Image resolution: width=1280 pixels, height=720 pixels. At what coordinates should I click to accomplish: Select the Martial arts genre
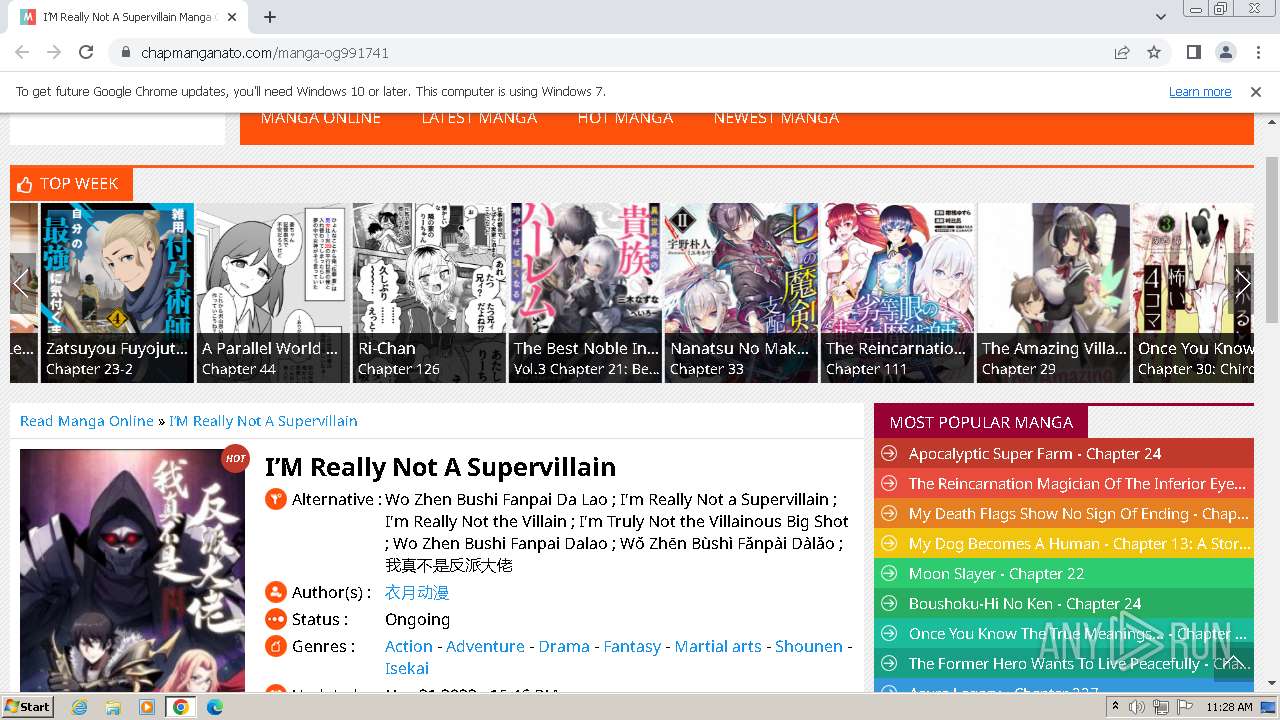(718, 647)
